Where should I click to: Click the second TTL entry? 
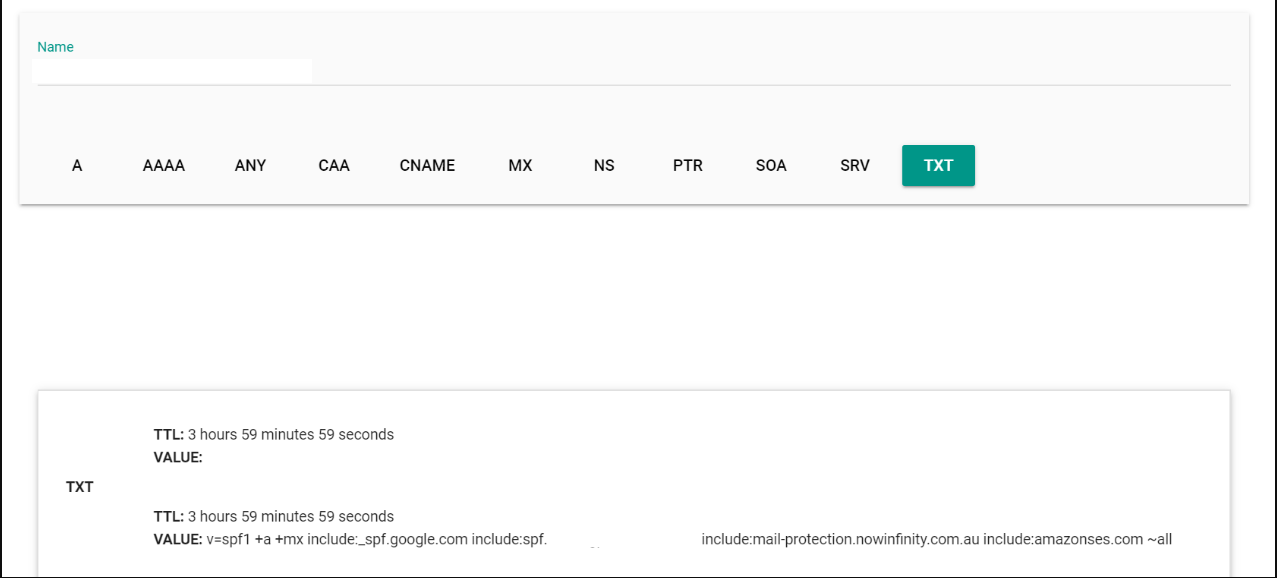[290, 516]
